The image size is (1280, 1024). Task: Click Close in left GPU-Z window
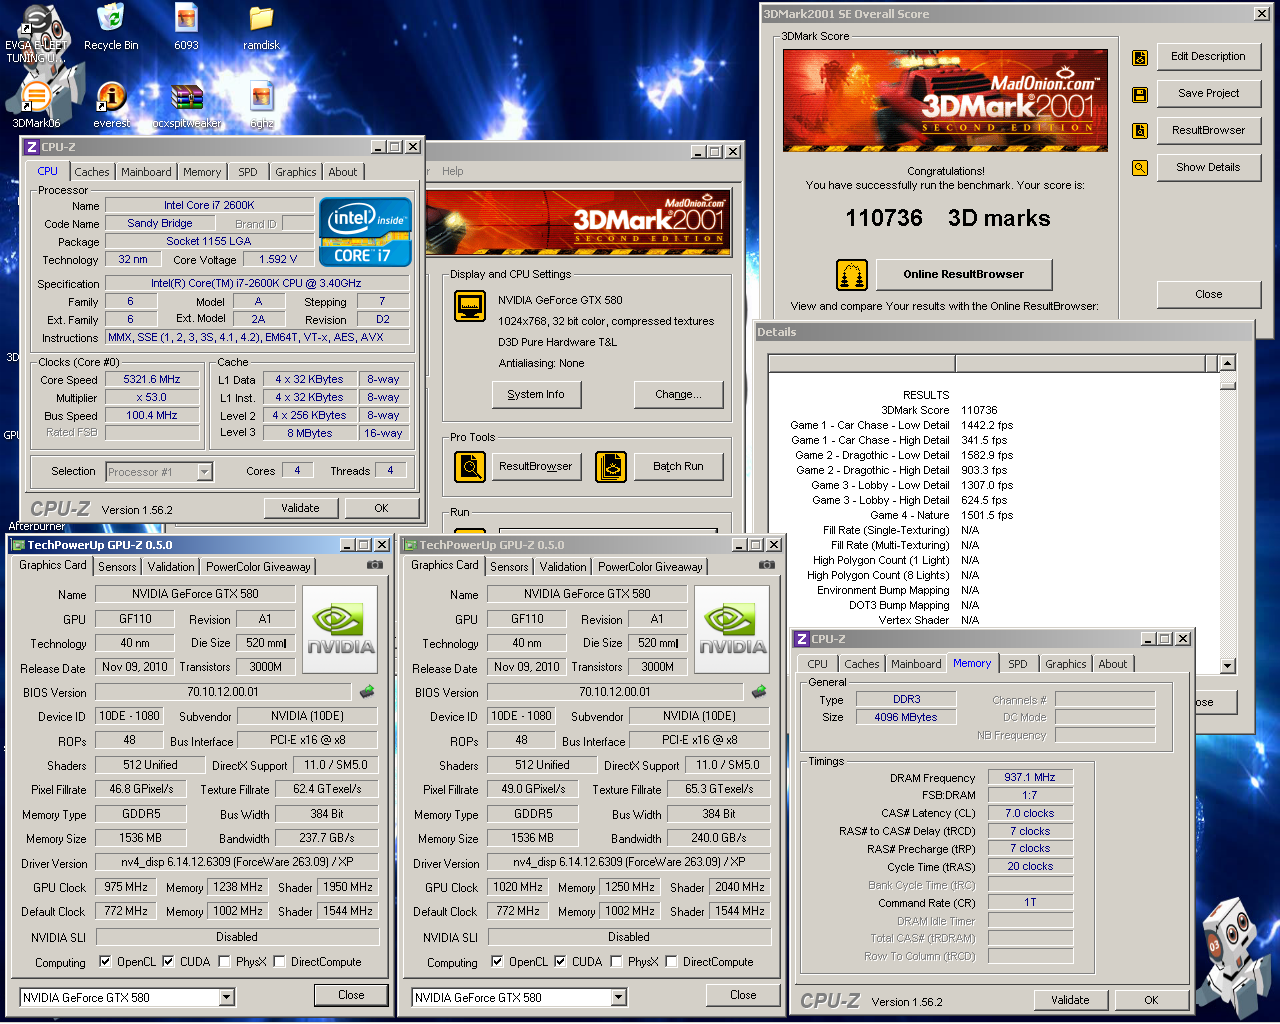pos(351,995)
